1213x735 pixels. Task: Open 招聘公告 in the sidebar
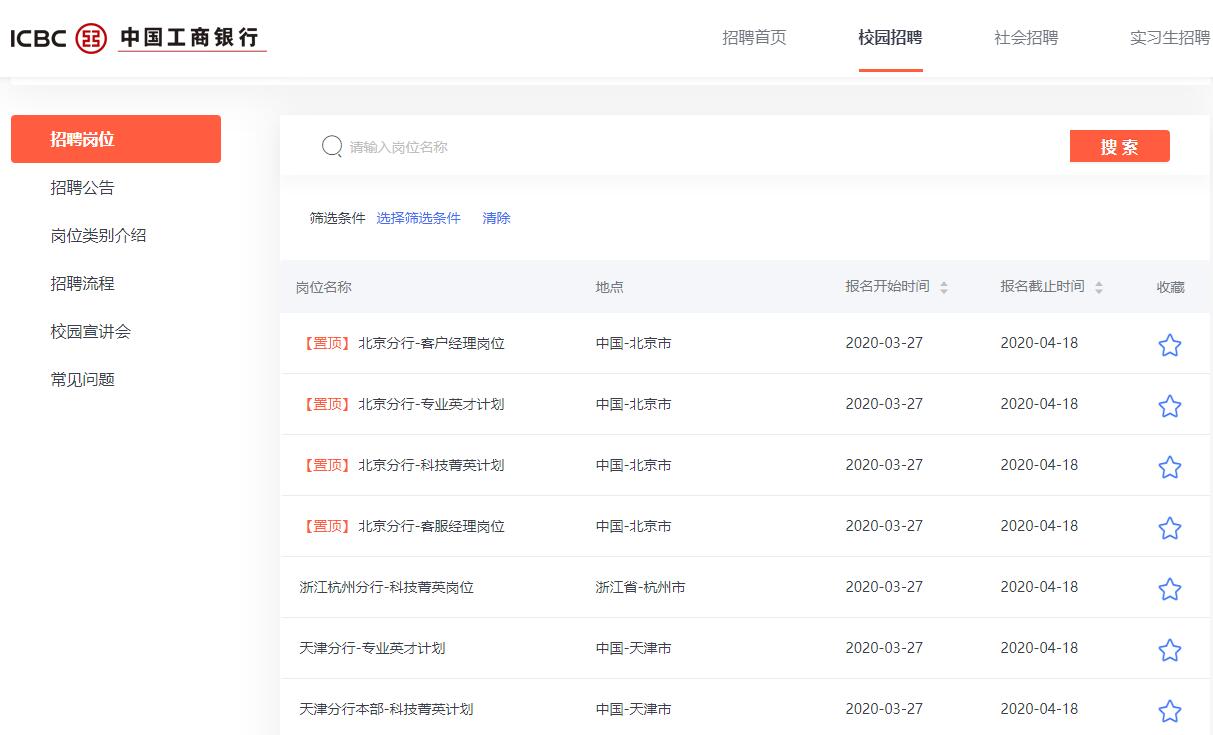click(x=83, y=188)
